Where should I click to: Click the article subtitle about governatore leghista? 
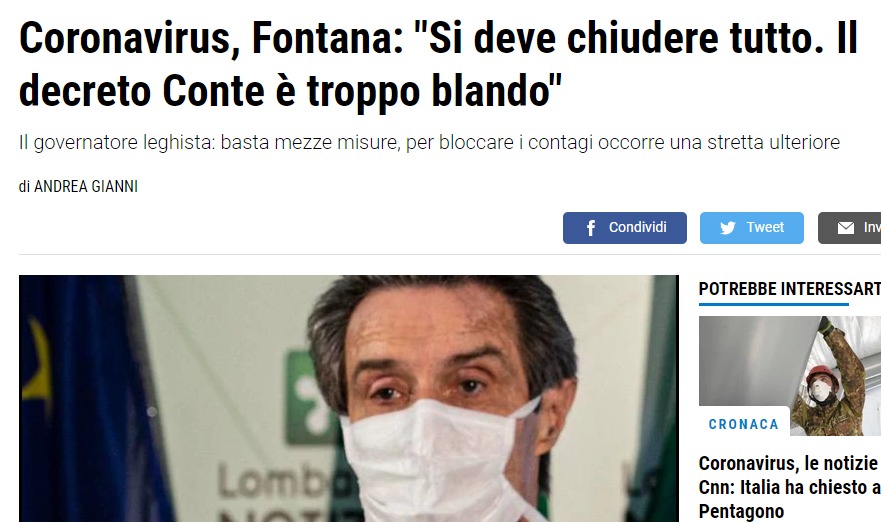429,143
